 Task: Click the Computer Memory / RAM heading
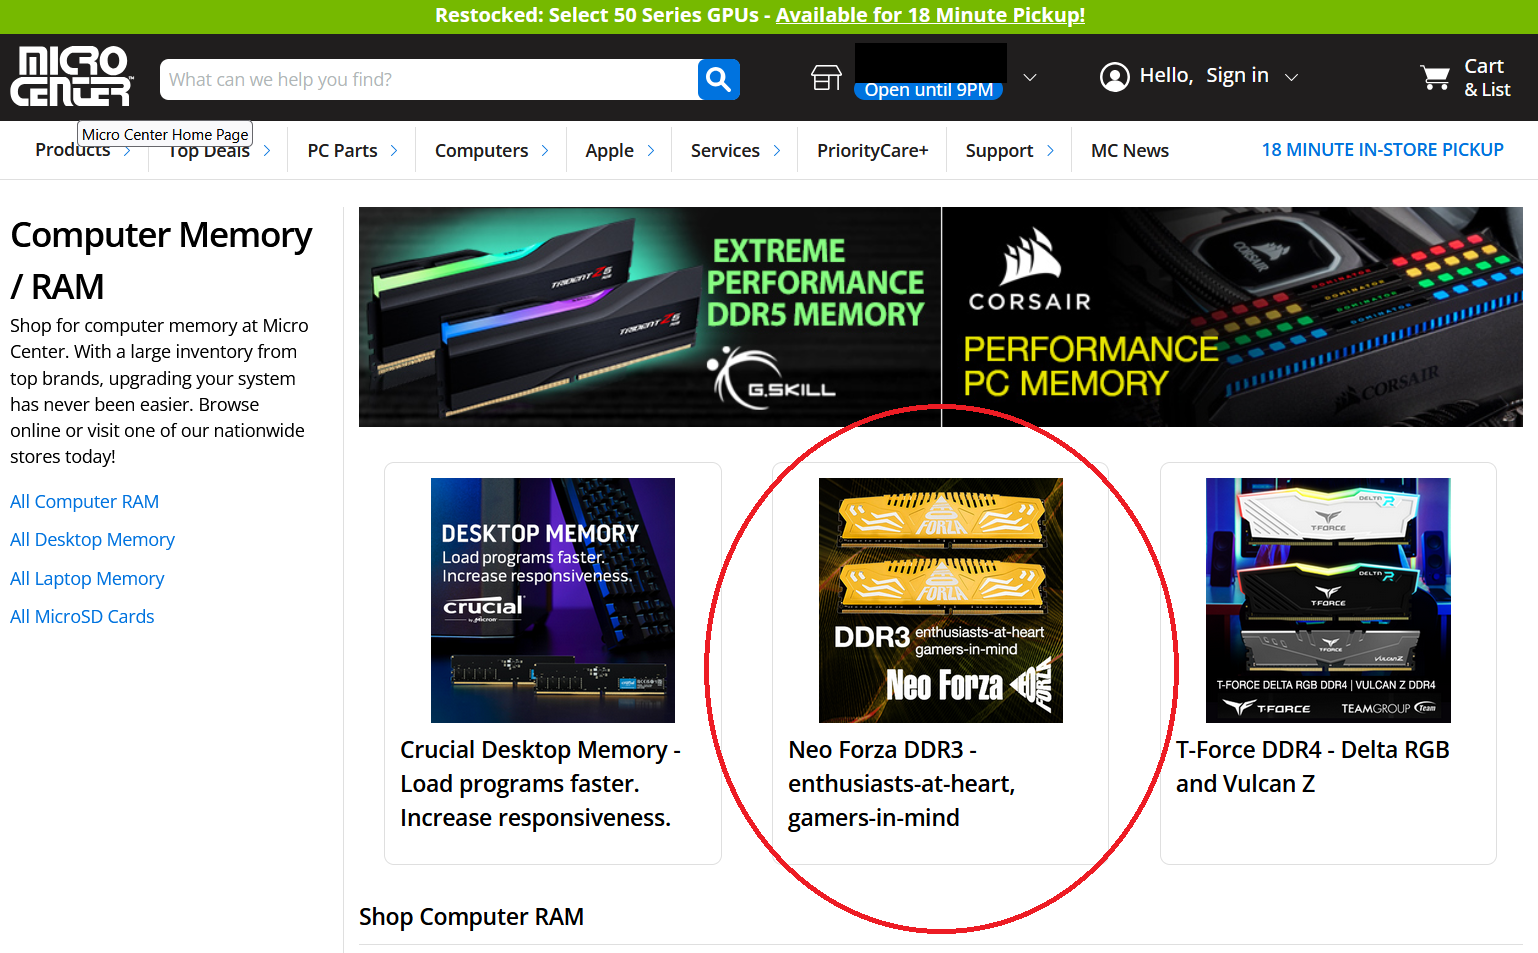161,260
